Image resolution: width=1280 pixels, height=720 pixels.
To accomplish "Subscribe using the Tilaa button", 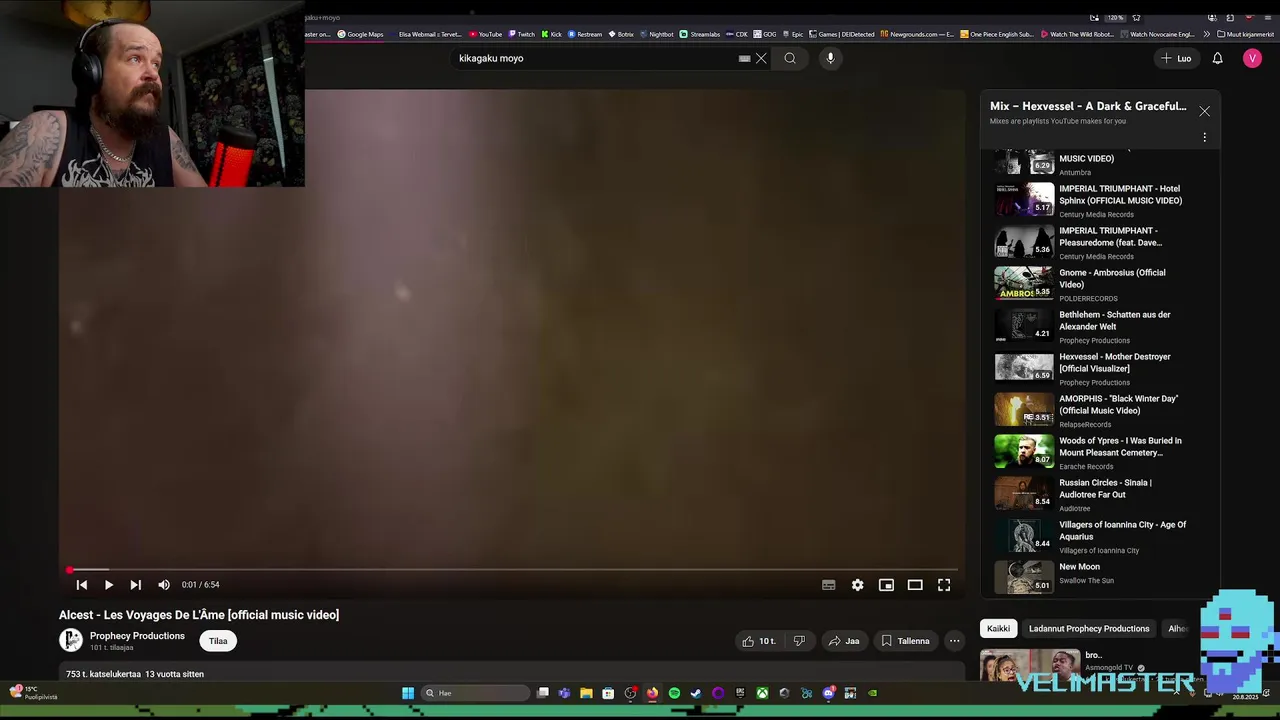I will pos(218,641).
